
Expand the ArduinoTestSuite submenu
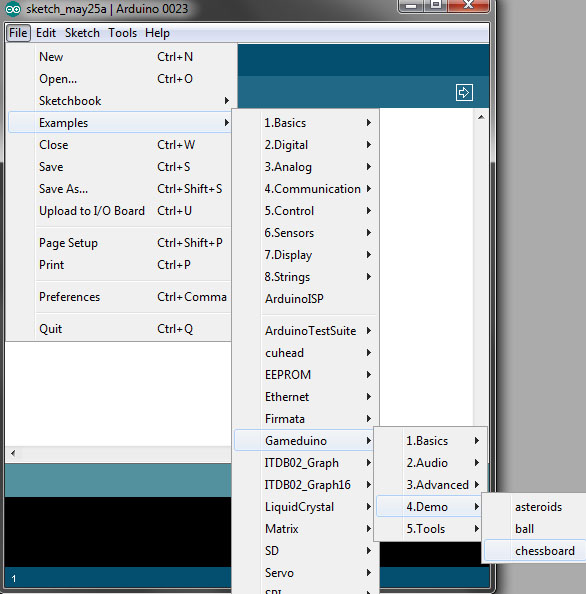coord(306,331)
